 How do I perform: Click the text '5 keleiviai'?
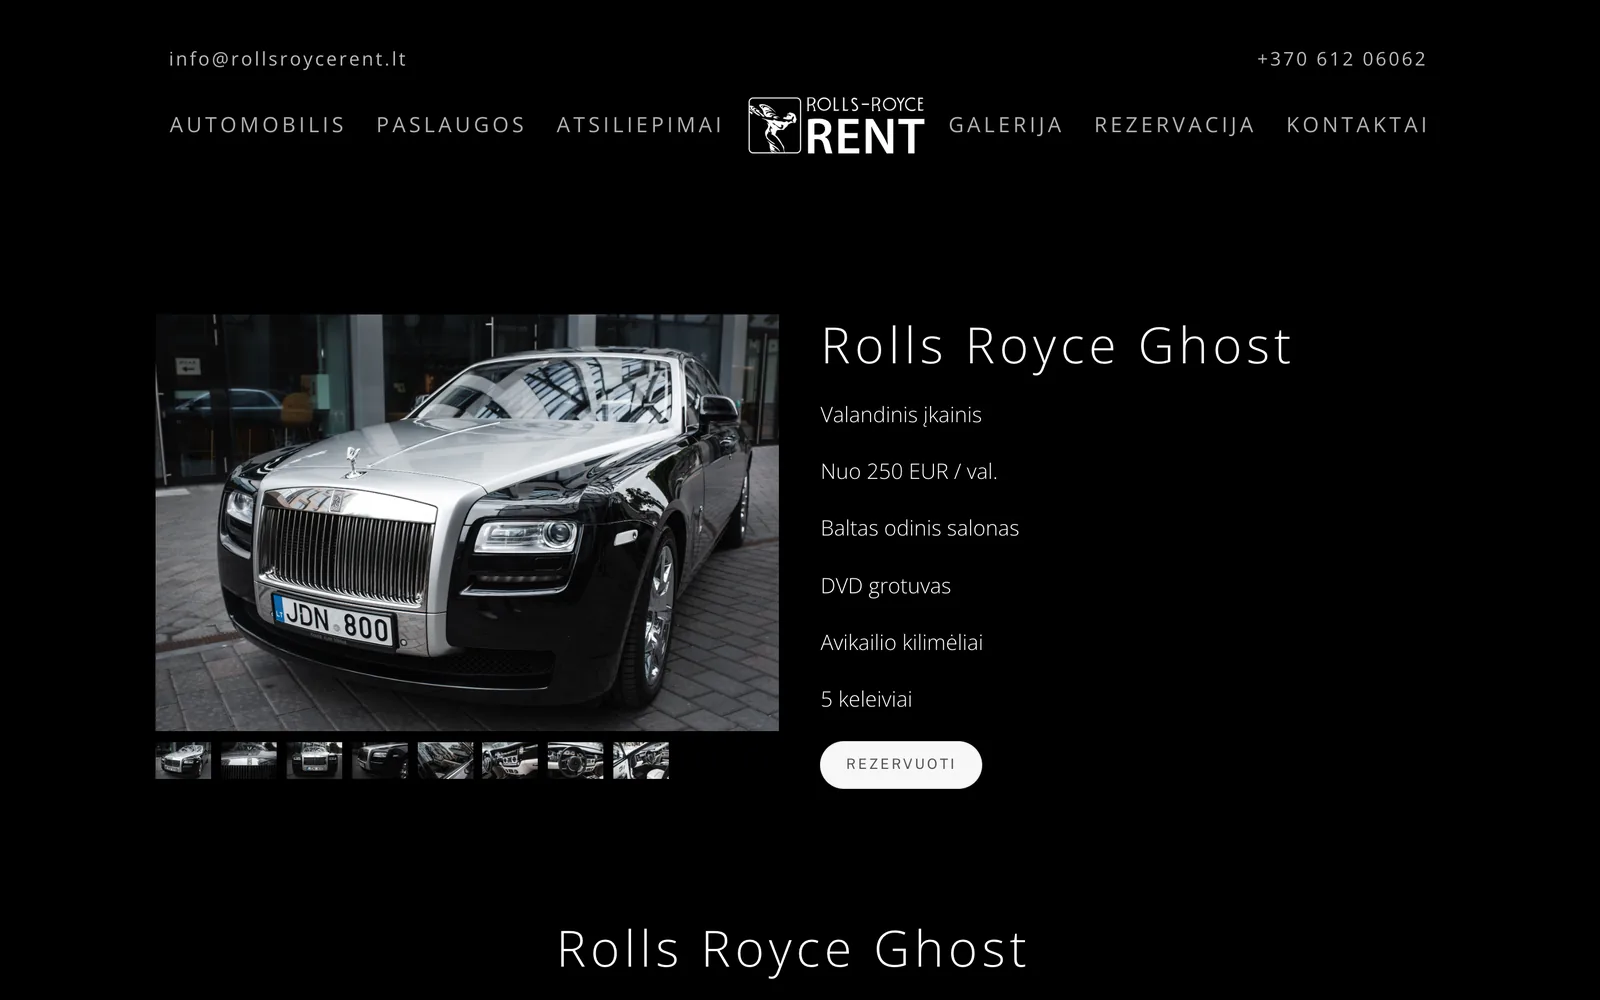point(867,699)
